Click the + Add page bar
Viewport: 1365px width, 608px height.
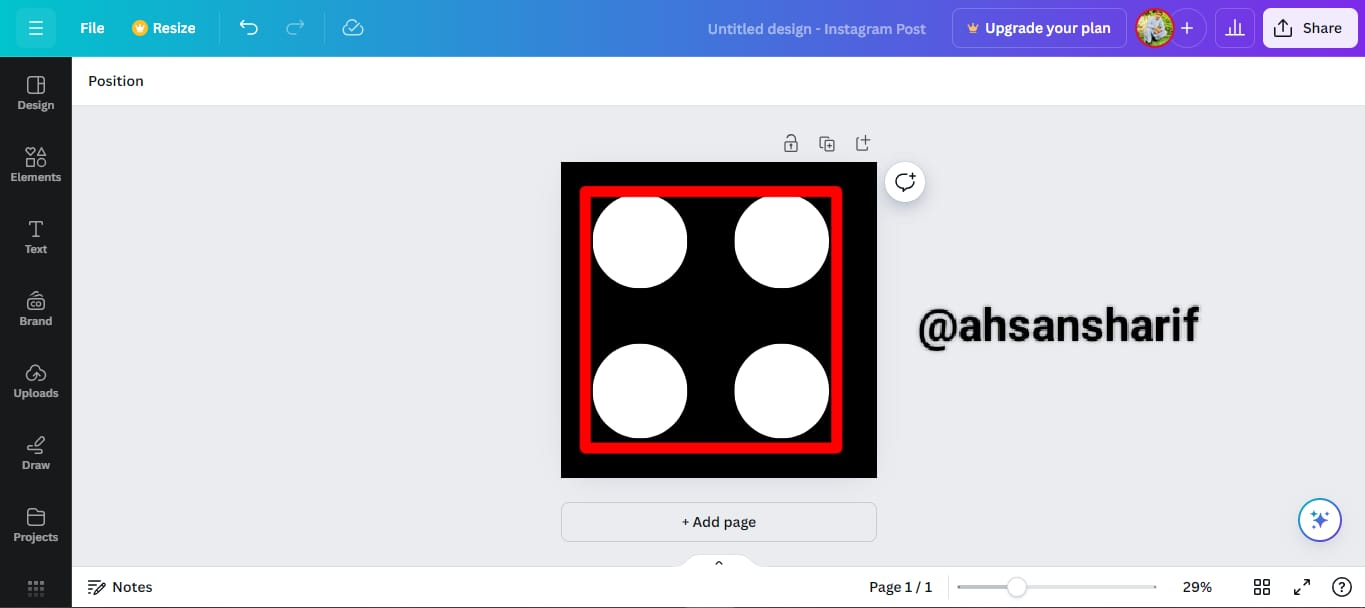pos(719,522)
